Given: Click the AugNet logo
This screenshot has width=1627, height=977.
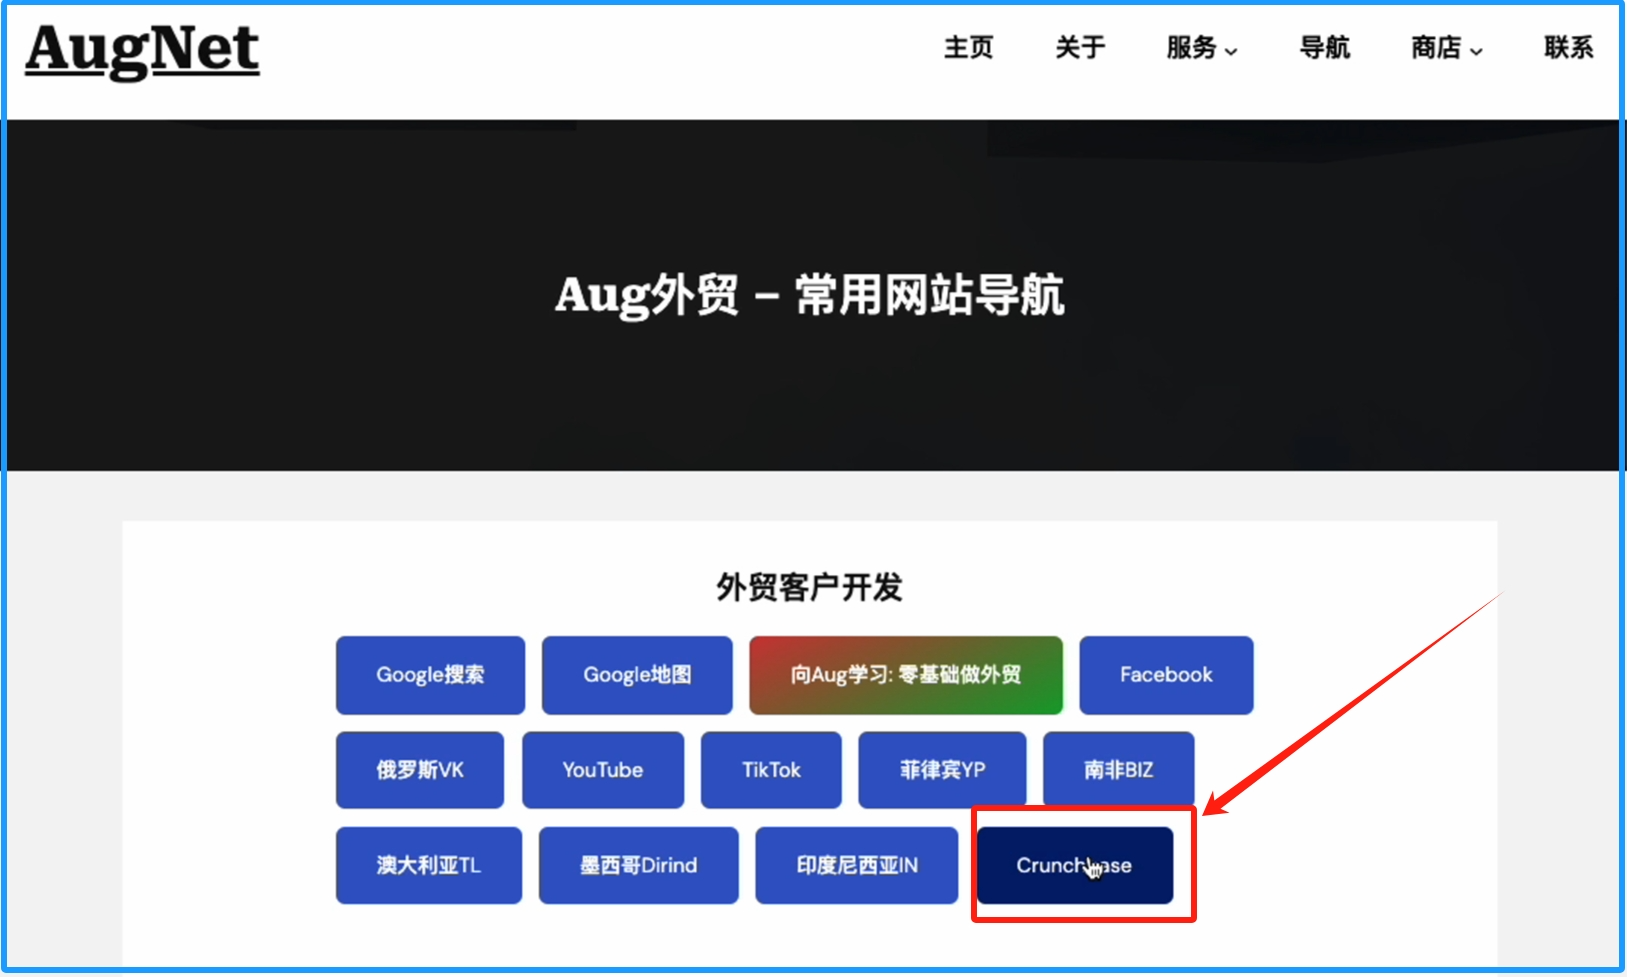Looking at the screenshot, I should coord(142,51).
